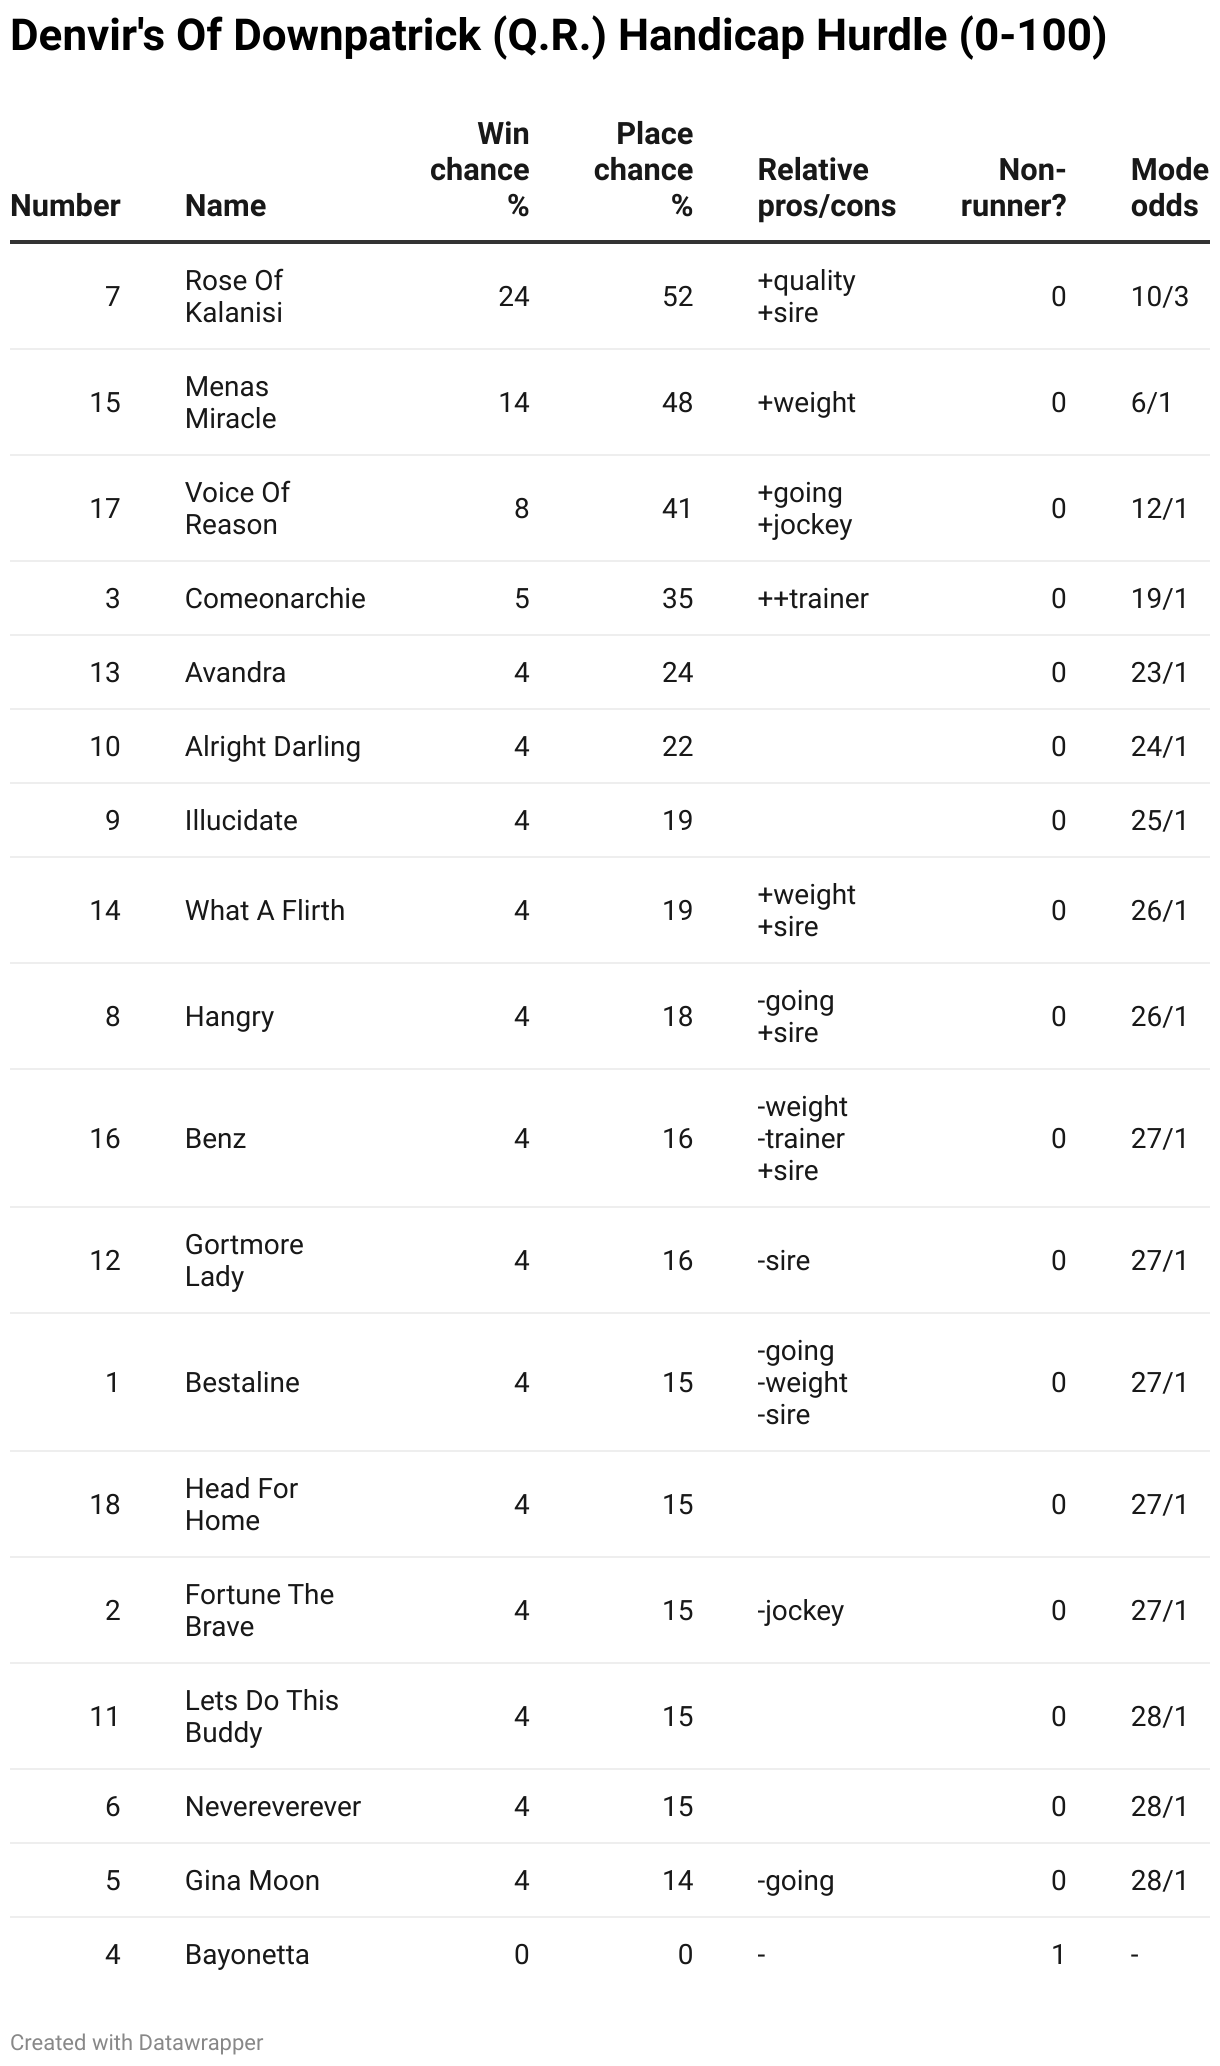Image resolution: width=1220 pixels, height=2066 pixels.
Task: Click the Relative pros/cons header
Action: click(x=827, y=188)
